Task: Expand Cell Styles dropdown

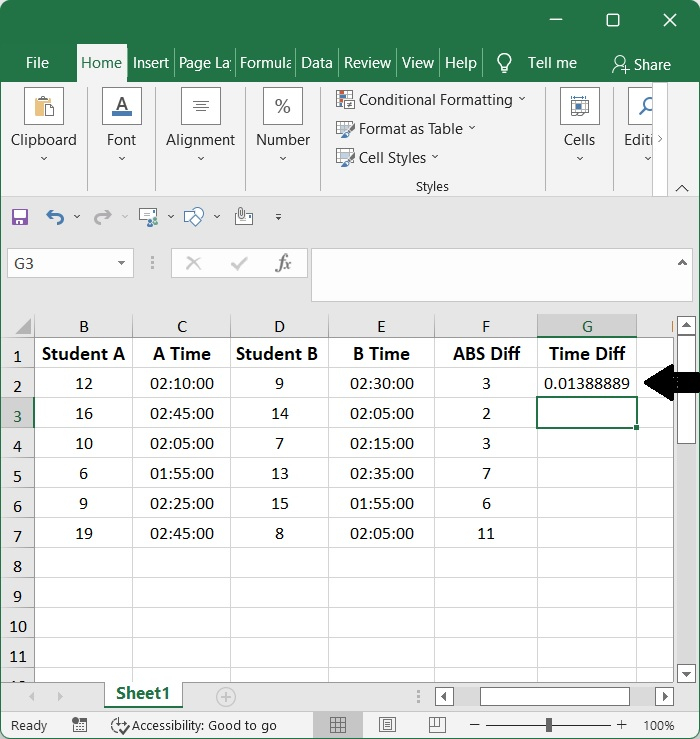Action: point(435,156)
